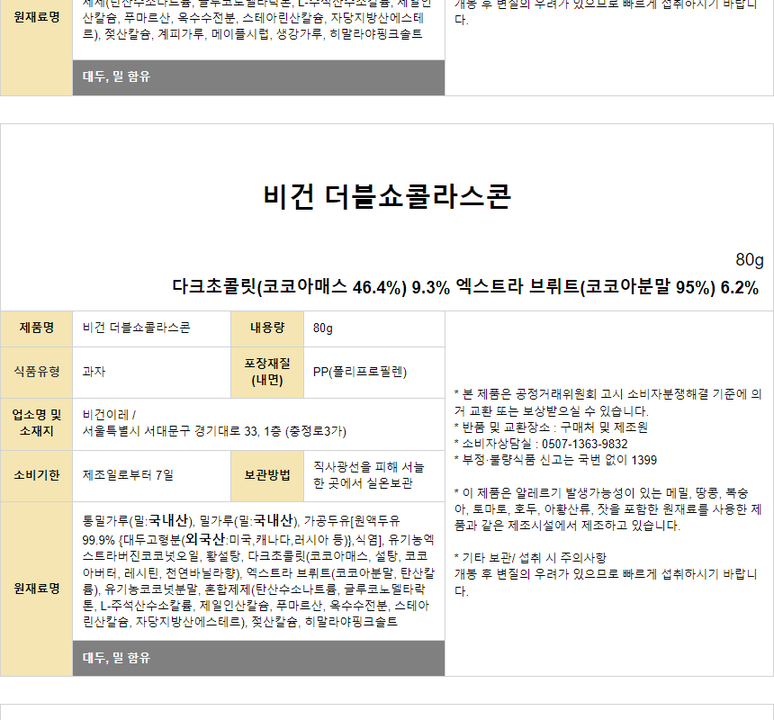Select the 업소명 및 소재지 label cell

click(x=37, y=424)
